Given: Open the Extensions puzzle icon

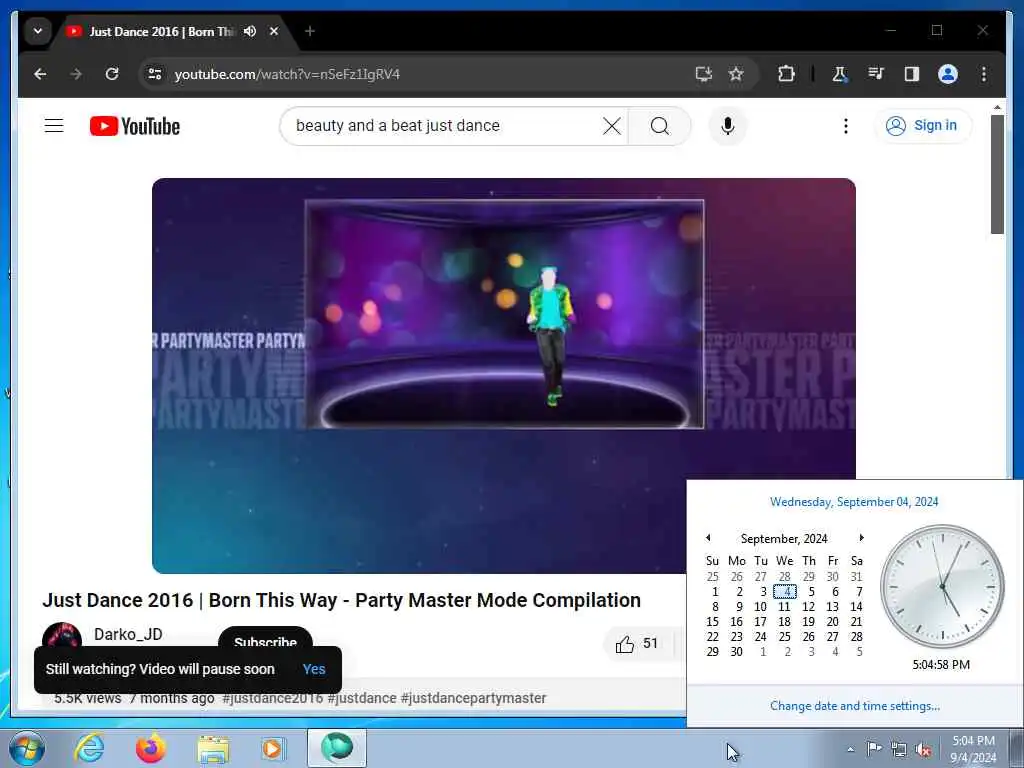Looking at the screenshot, I should click(786, 74).
